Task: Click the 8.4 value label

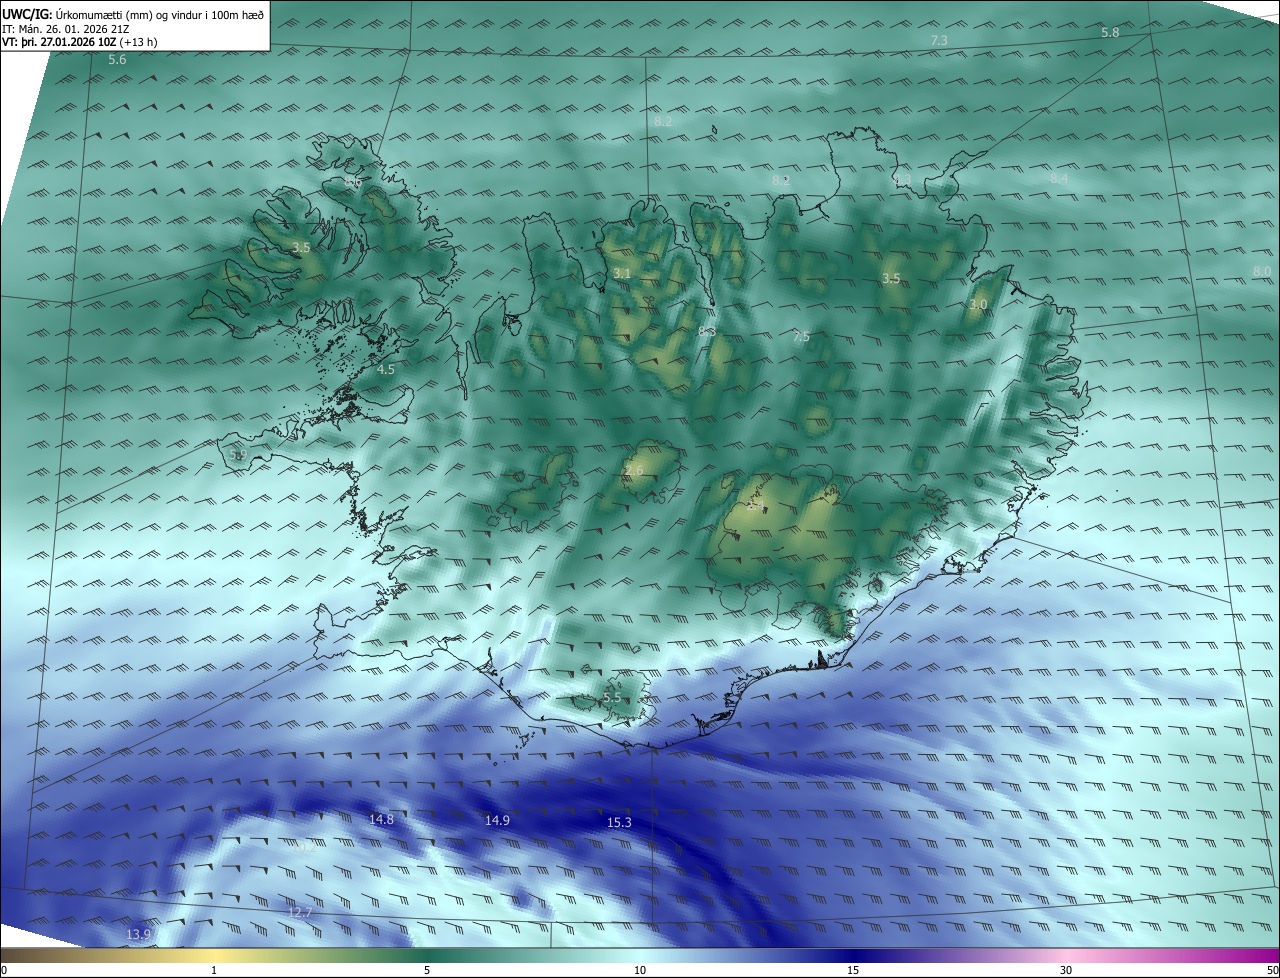Action: pos(1059,178)
